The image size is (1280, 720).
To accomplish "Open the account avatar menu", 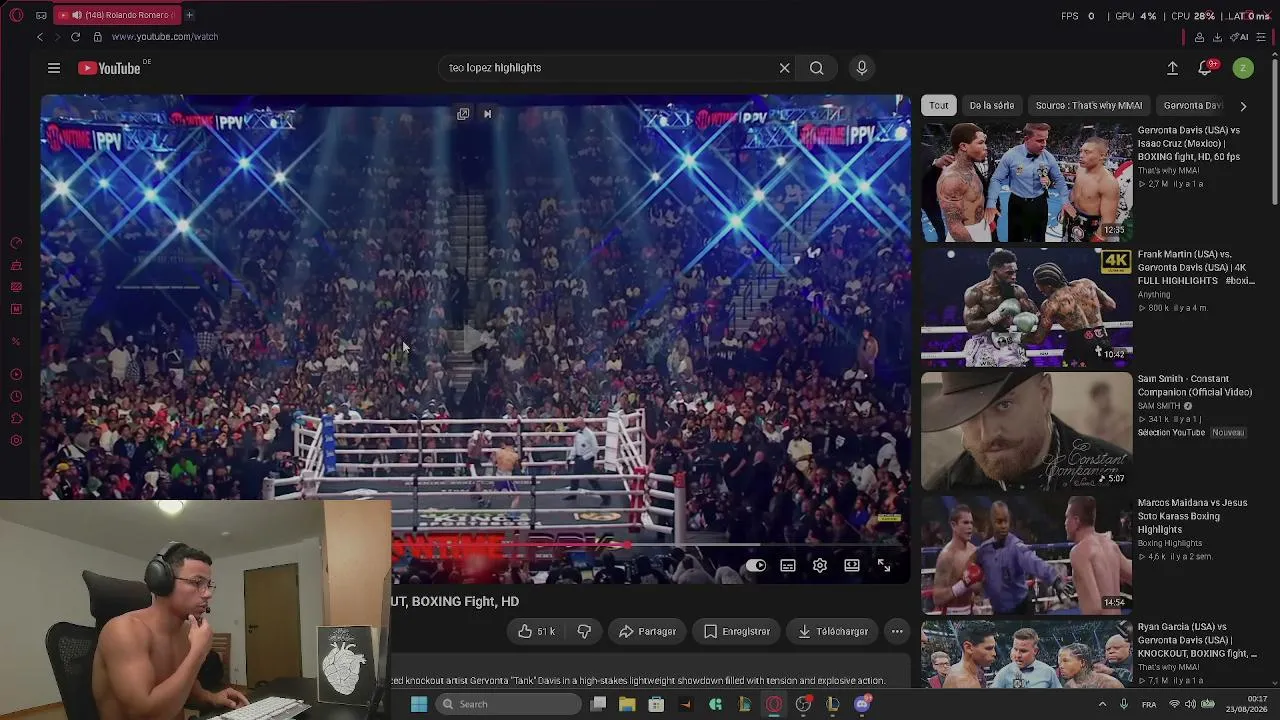I will tap(1243, 68).
